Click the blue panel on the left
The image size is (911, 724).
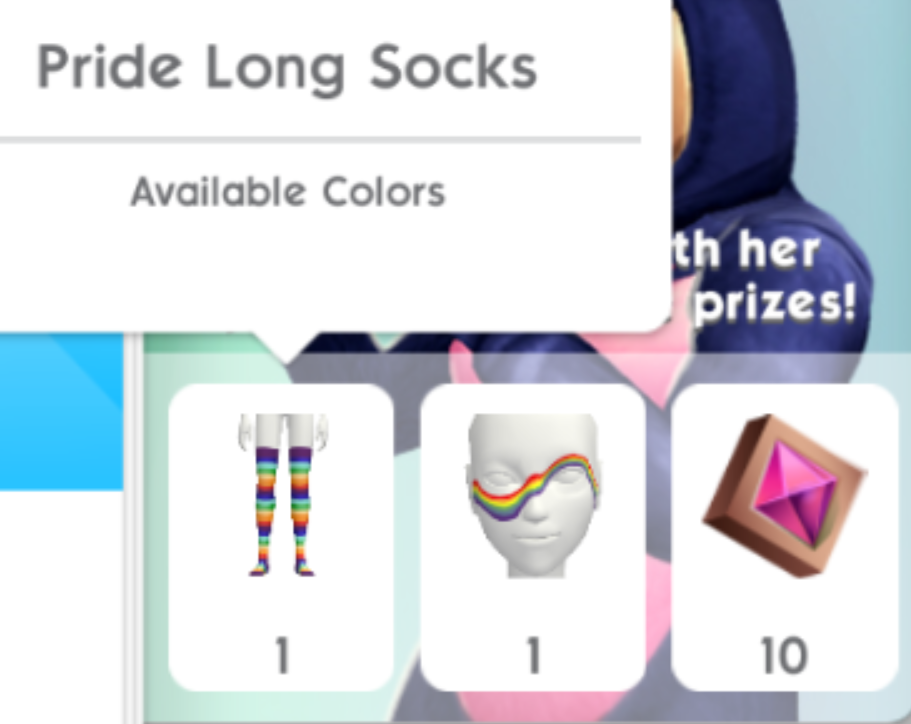[x=61, y=411]
